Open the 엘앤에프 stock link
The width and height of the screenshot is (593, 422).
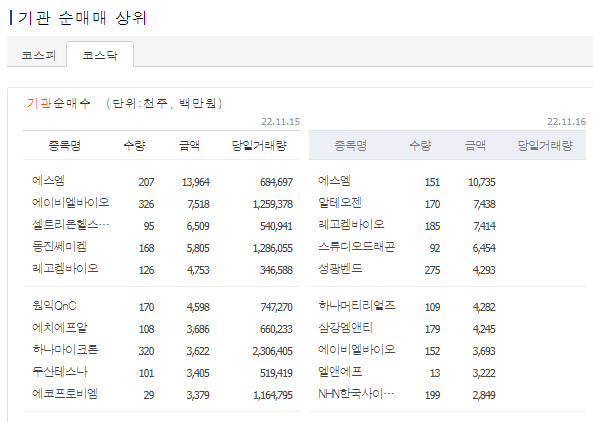340,371
